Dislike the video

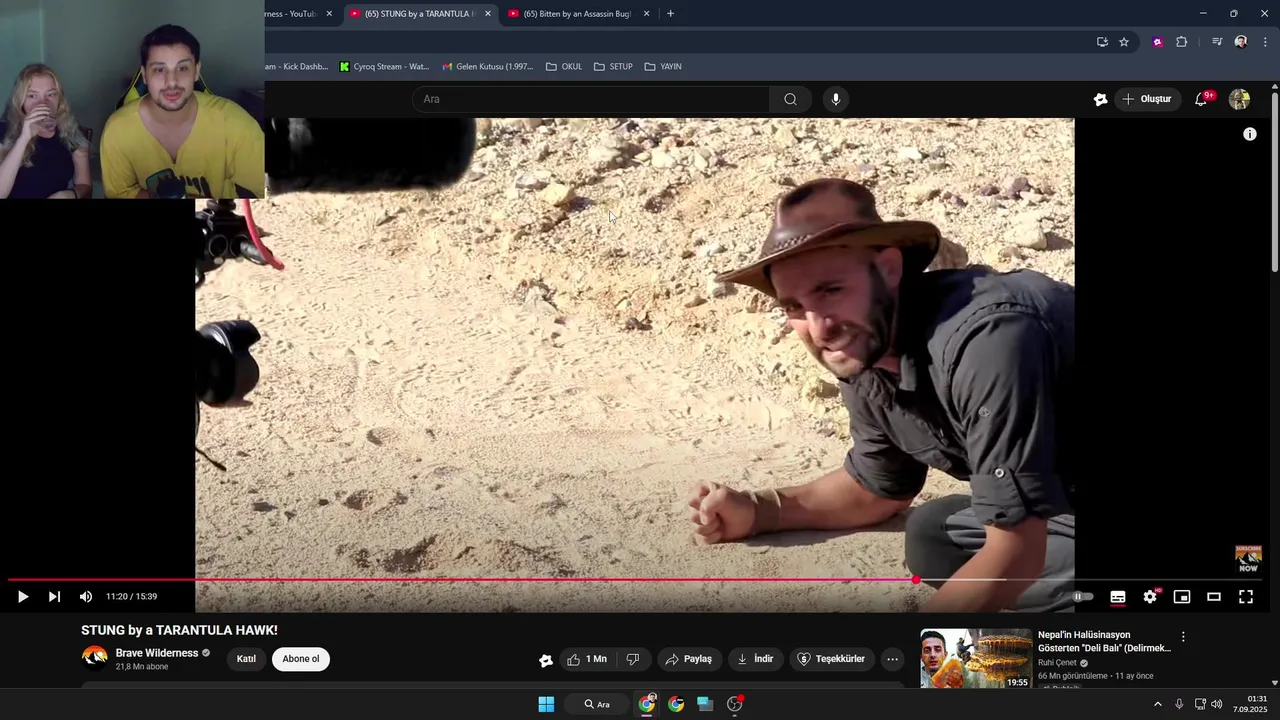[632, 659]
